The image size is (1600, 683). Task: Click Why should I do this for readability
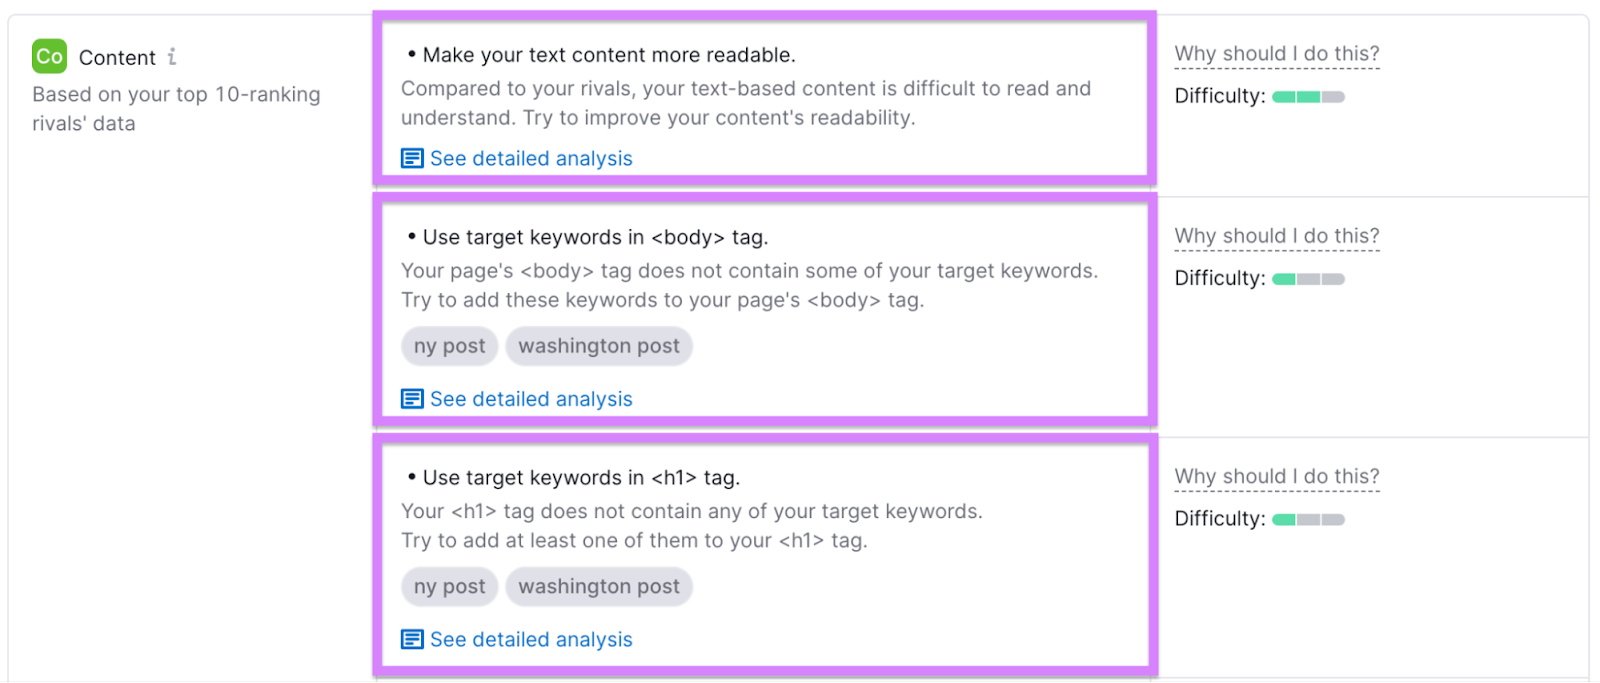[1276, 53]
